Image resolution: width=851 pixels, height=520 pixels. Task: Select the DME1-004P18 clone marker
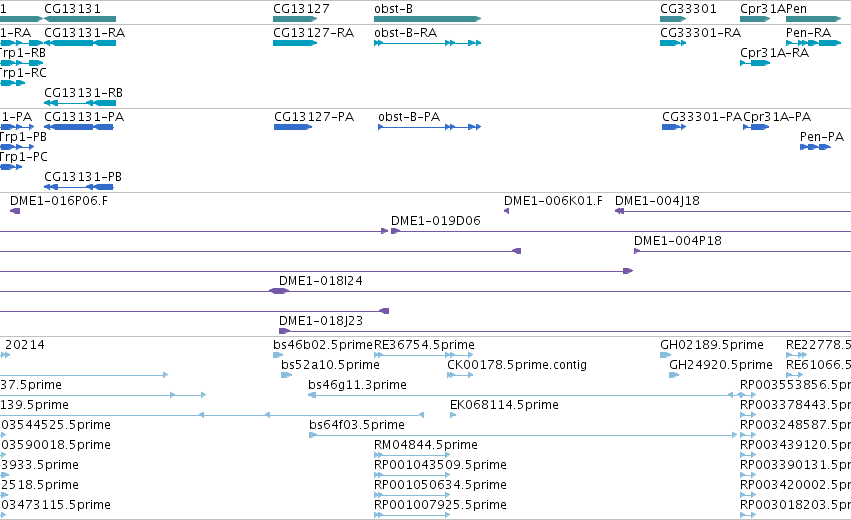637,251
